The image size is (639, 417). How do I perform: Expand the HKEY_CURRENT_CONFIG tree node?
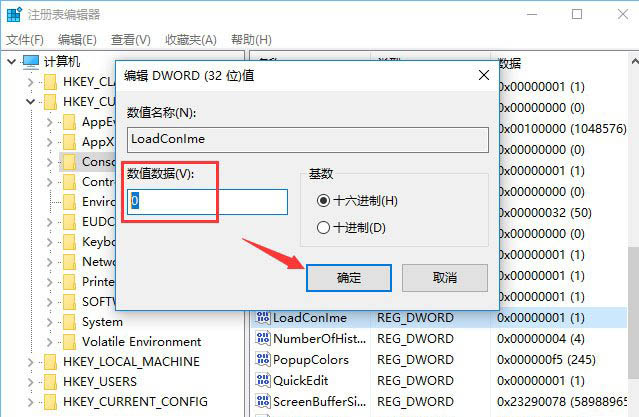pos(30,402)
